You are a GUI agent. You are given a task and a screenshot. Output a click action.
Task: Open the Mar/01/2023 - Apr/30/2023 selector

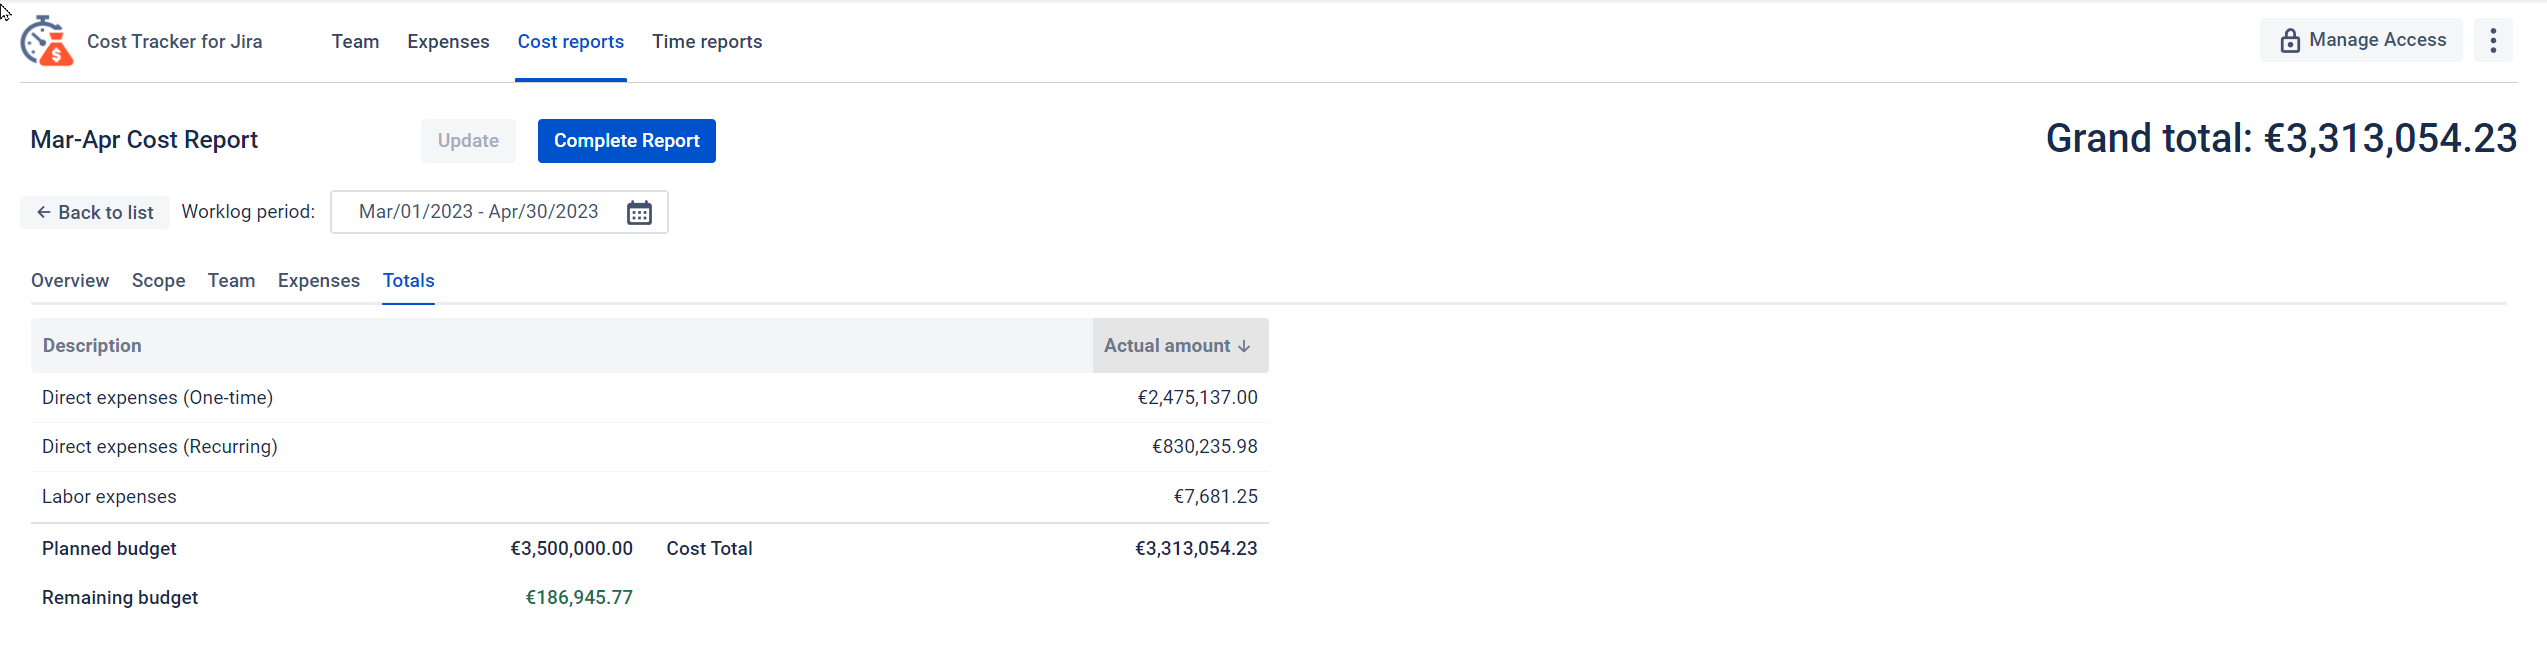click(478, 212)
